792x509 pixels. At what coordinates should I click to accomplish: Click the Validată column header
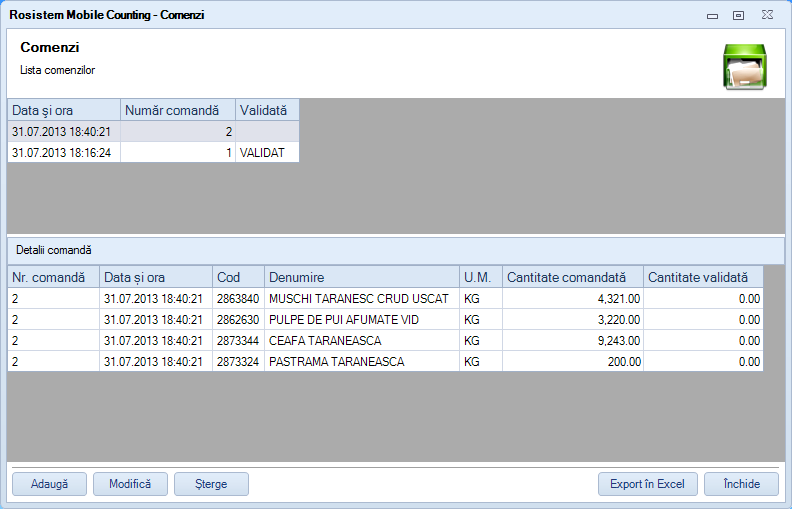(x=267, y=110)
